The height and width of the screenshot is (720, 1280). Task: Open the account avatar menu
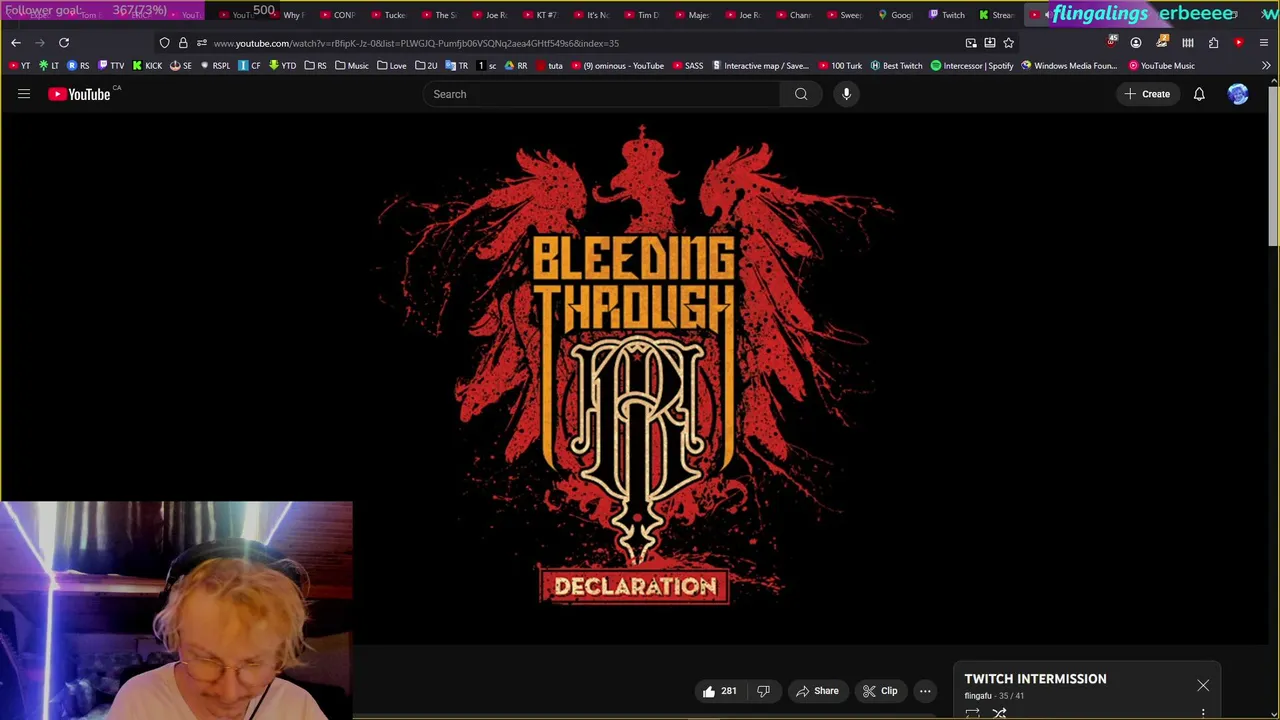(1238, 94)
